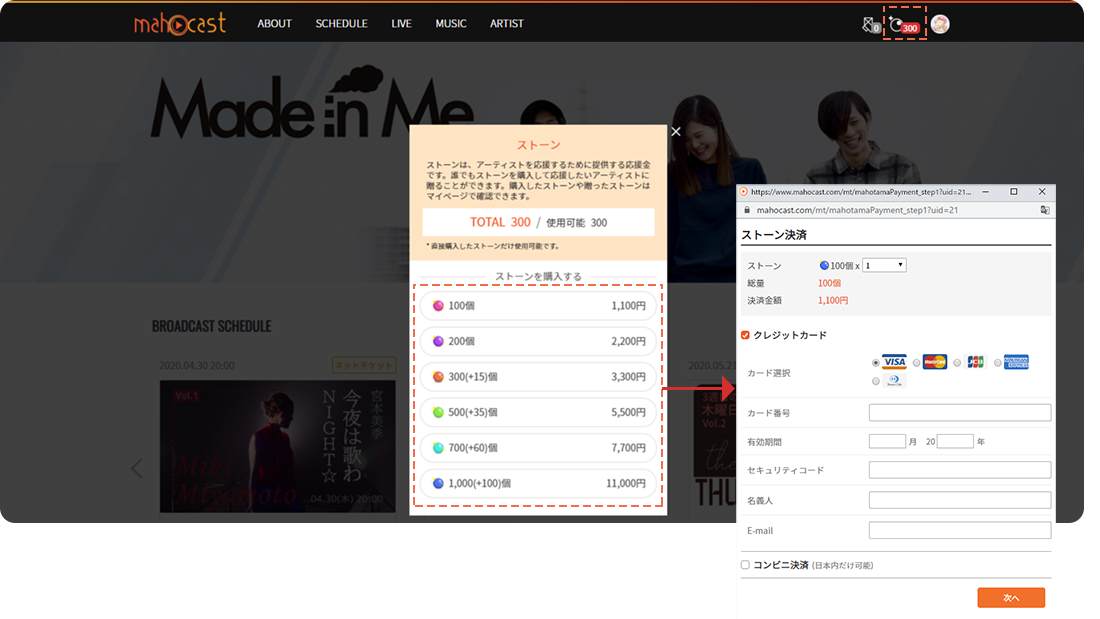Viewport: 1100px width, 619px height.
Task: Open the SCHEDULE menu item
Action: (x=341, y=23)
